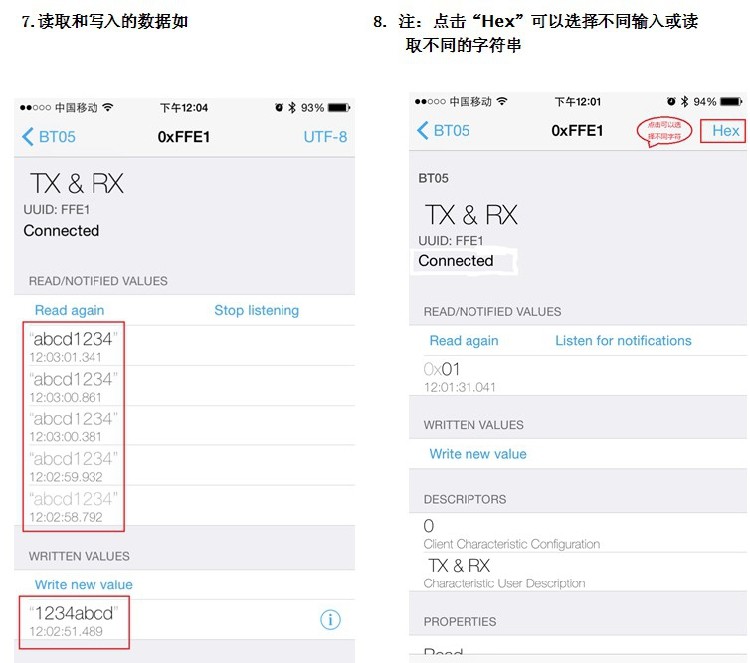Image resolution: width=750 pixels, height=663 pixels.
Task: Click the red oval annotation bubble
Action: click(664, 131)
